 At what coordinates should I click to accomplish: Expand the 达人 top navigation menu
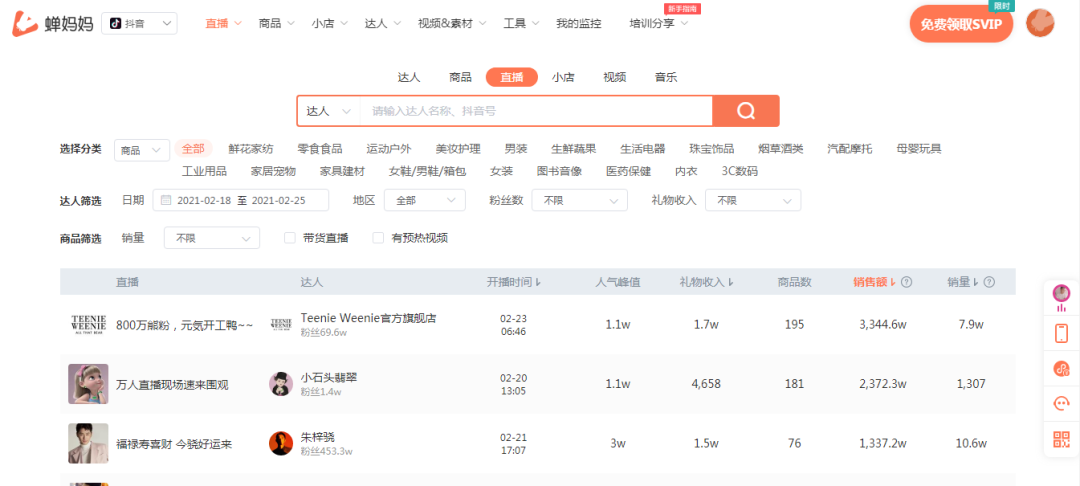pyautogui.click(x=383, y=23)
